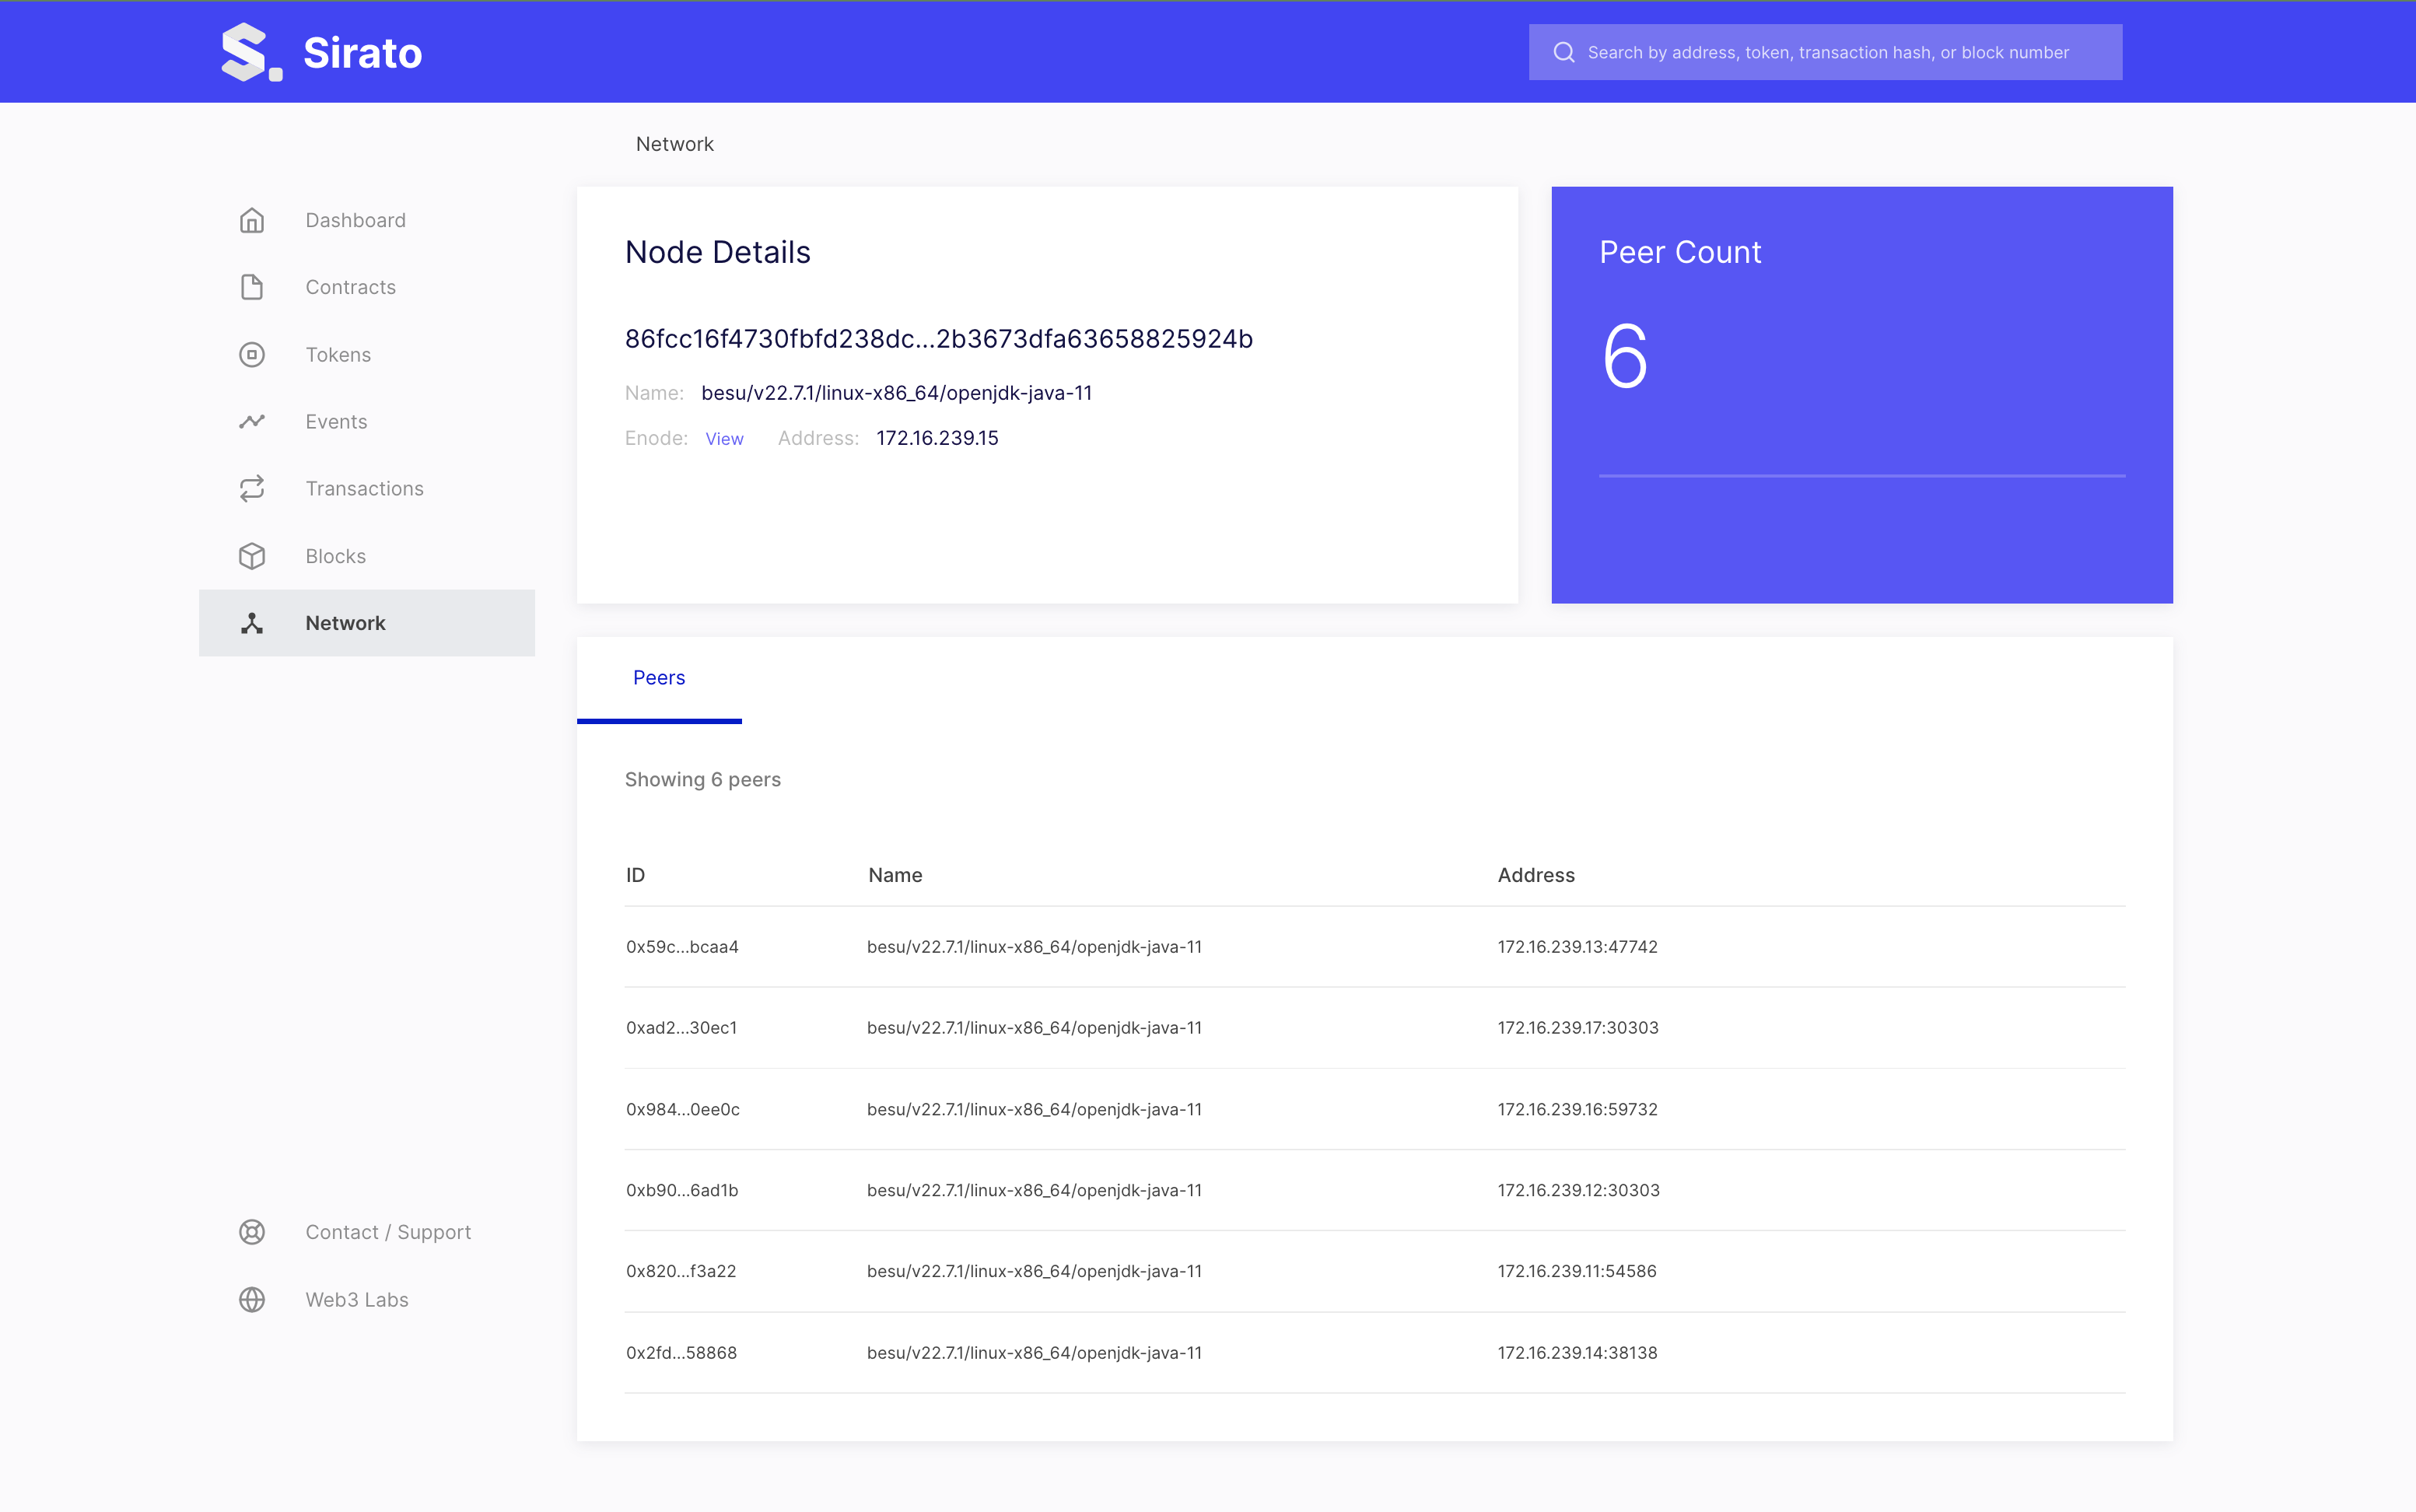Viewport: 2416px width, 1512px height.
Task: View the node's Enode details
Action: pyautogui.click(x=723, y=438)
